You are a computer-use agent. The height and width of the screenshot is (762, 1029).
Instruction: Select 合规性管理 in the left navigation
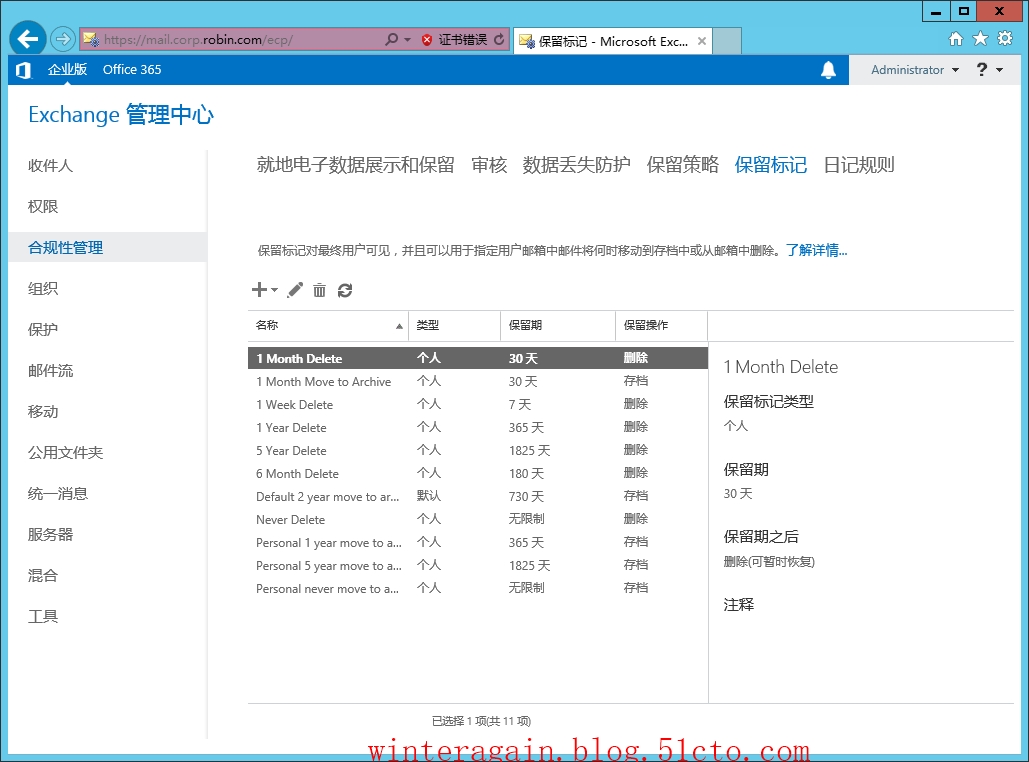pyautogui.click(x=108, y=247)
